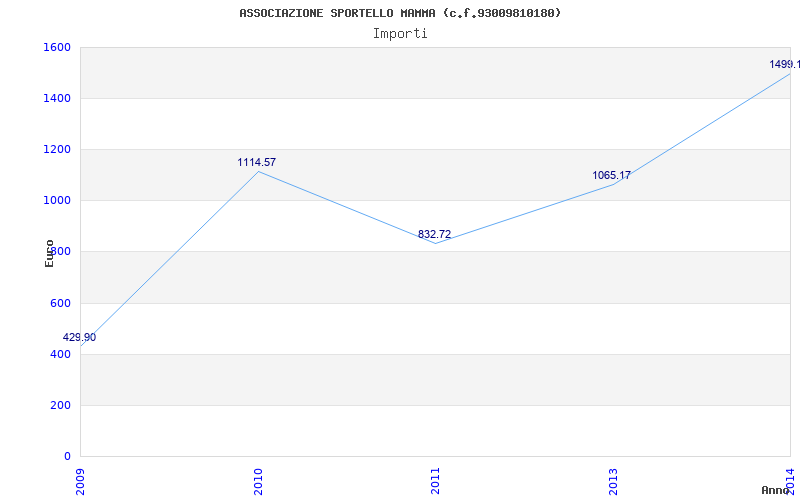Click x-axis year 2011
Image resolution: width=800 pixels, height=500 pixels.
(x=435, y=481)
